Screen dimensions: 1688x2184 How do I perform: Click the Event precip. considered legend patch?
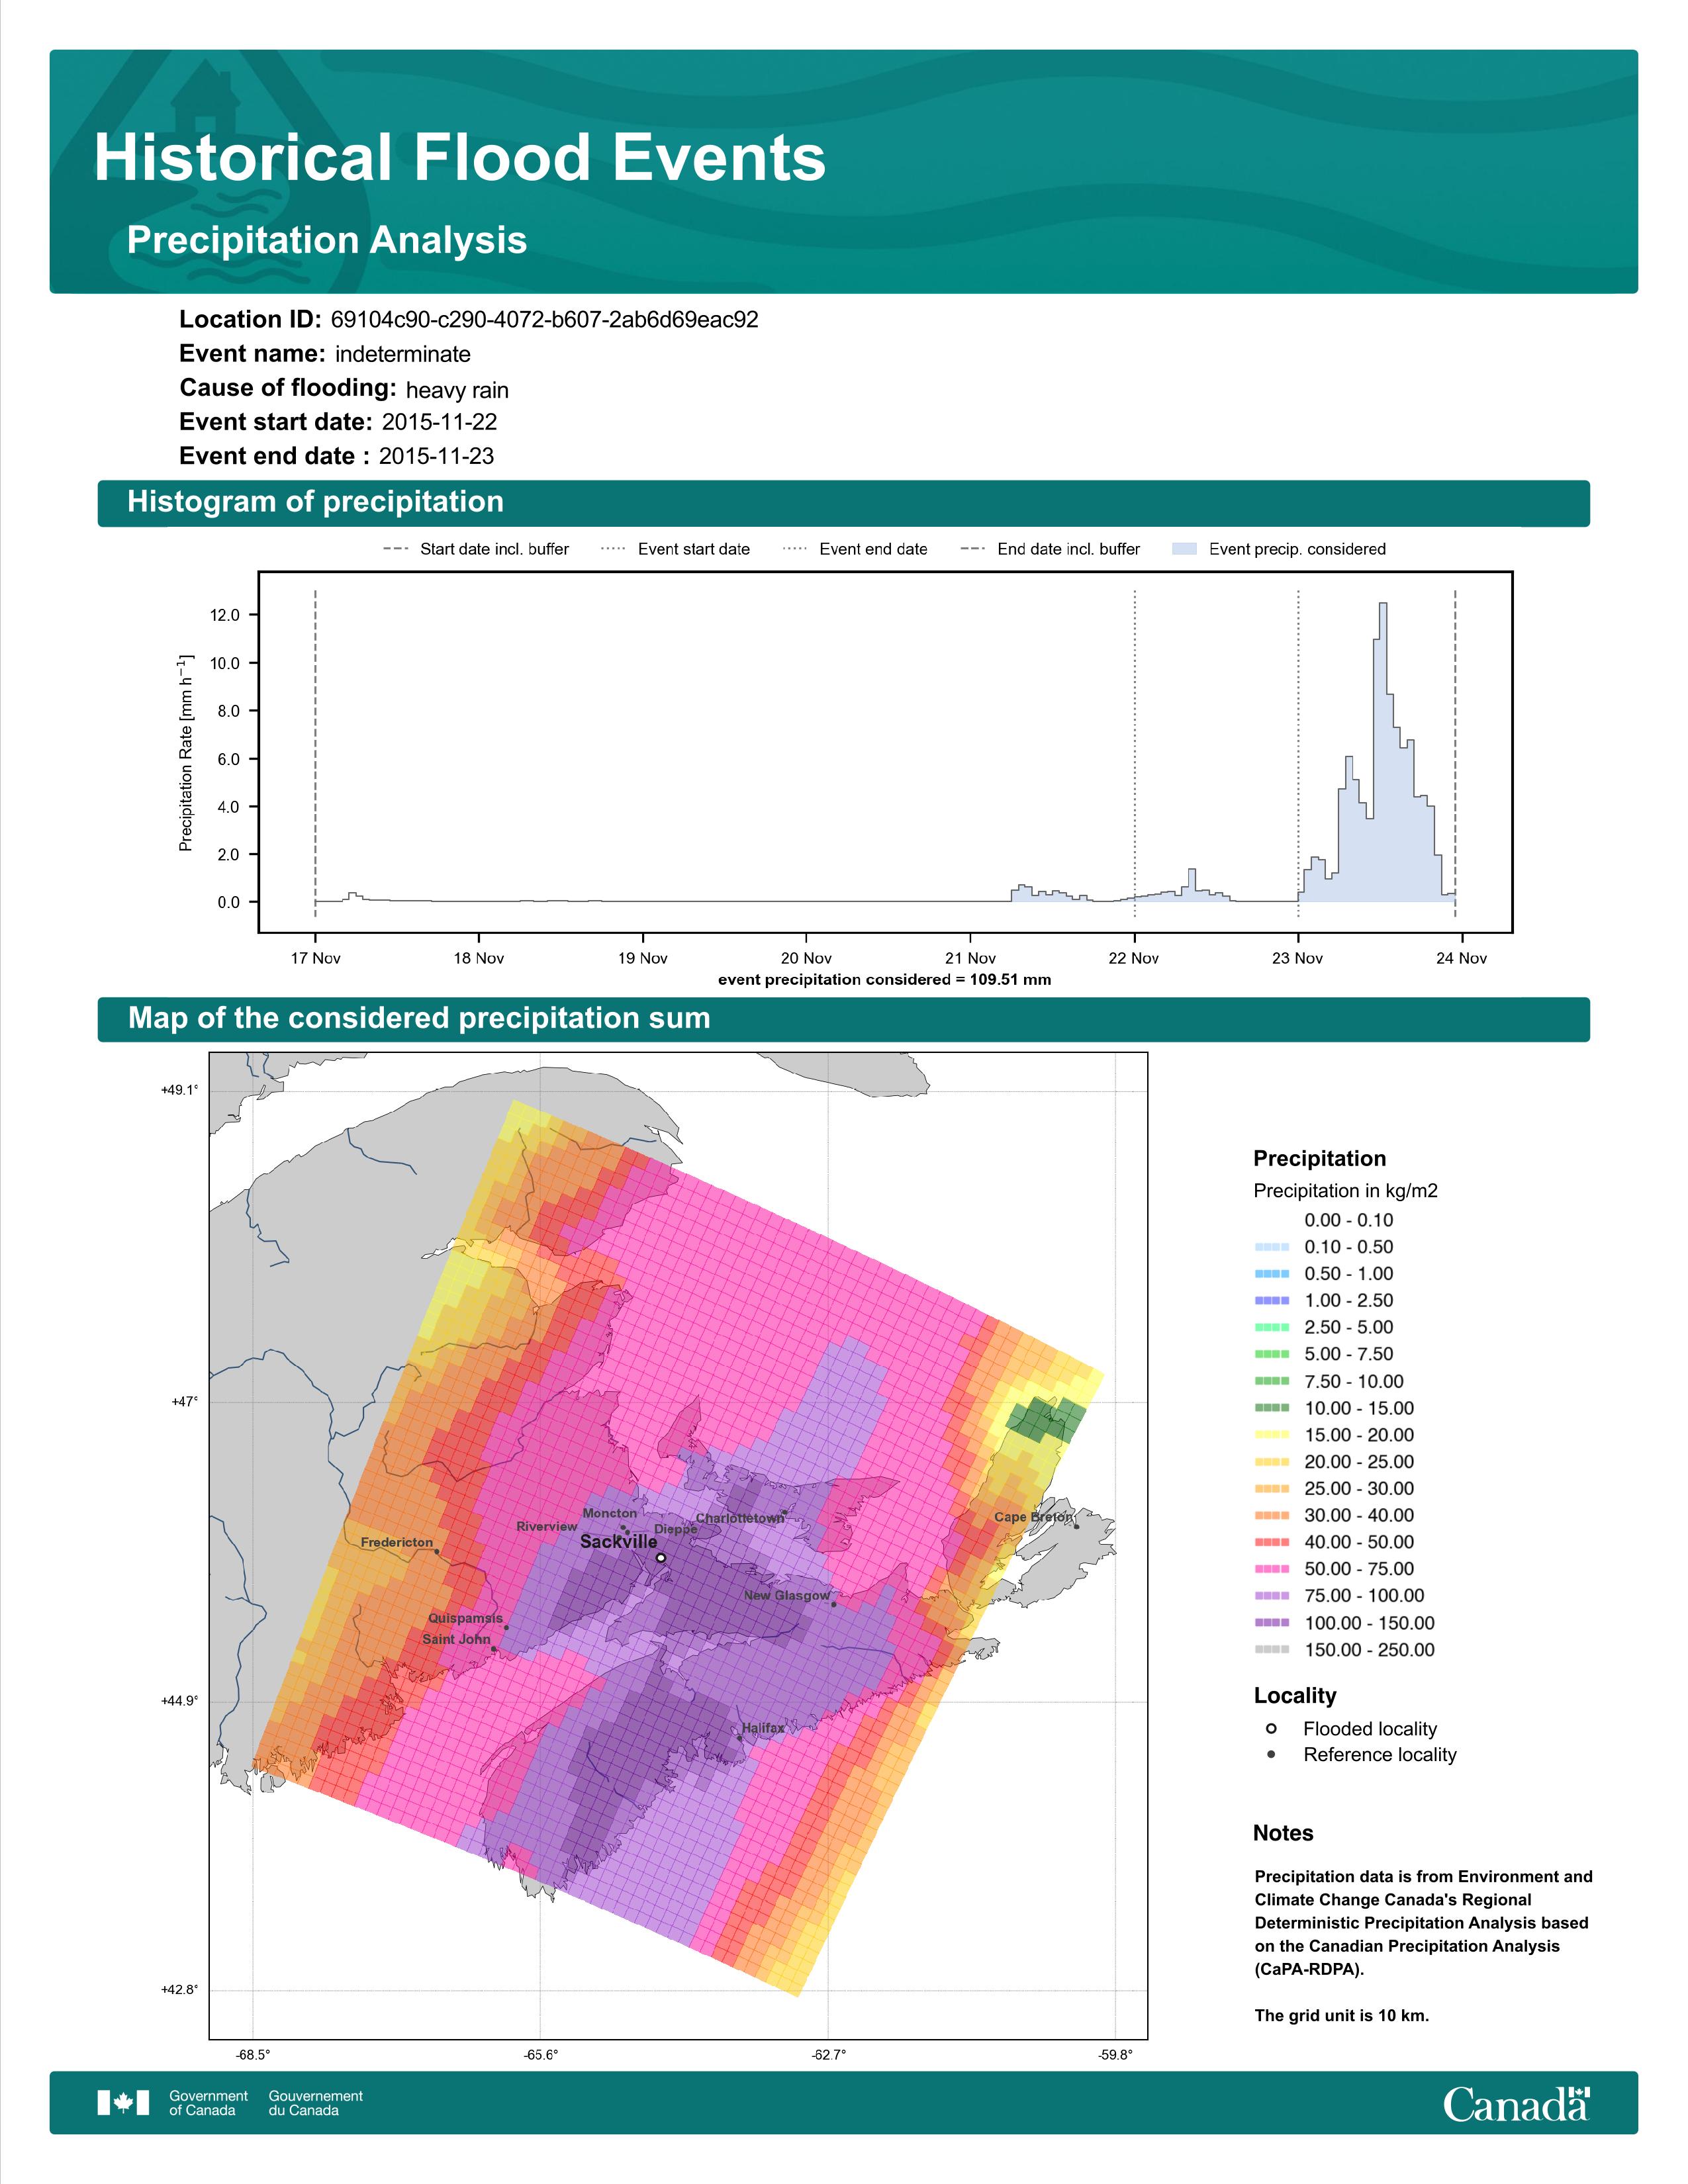(1184, 549)
